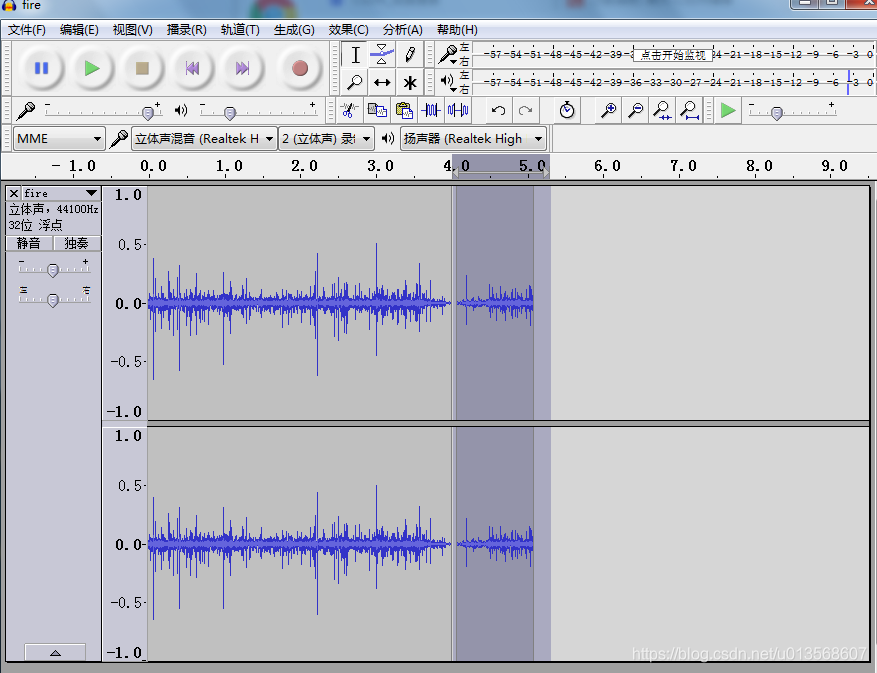Adjust the fire track pan slider
The height and width of the screenshot is (673, 877).
click(x=54, y=299)
